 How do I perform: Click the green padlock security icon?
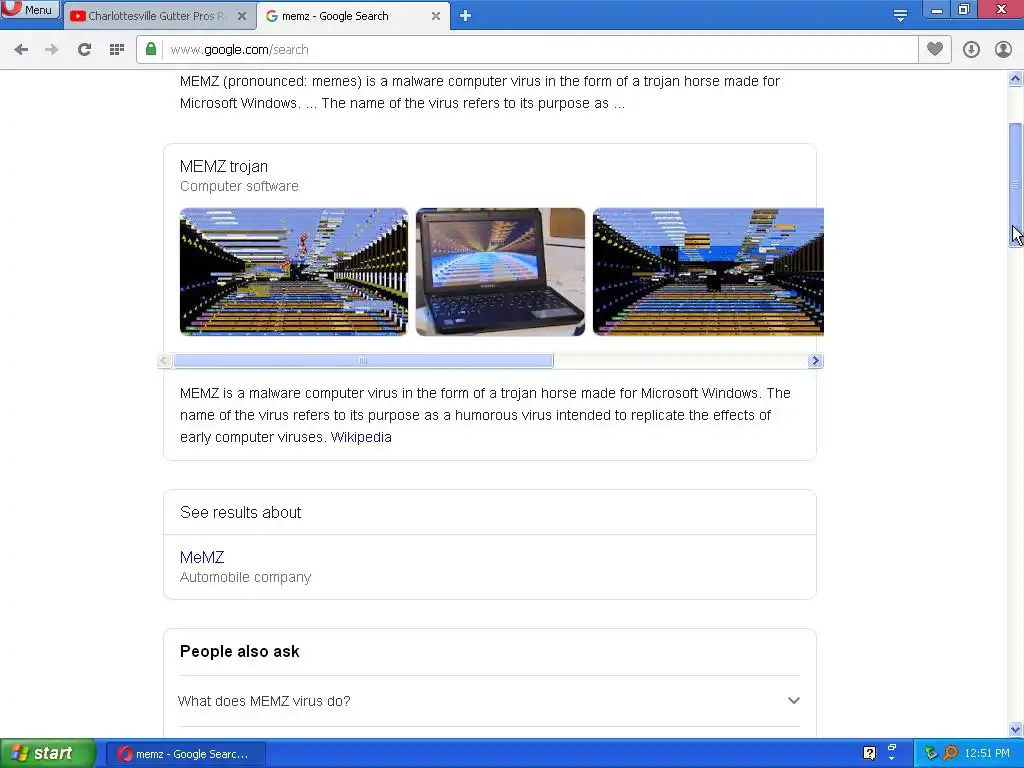tap(151, 49)
